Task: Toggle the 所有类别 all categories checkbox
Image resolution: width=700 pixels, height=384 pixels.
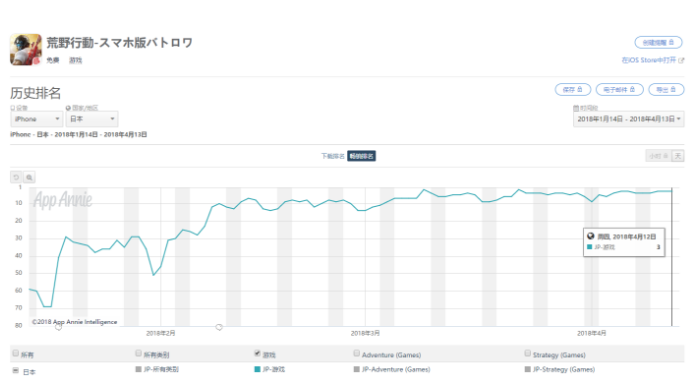Action: pyautogui.click(x=138, y=353)
